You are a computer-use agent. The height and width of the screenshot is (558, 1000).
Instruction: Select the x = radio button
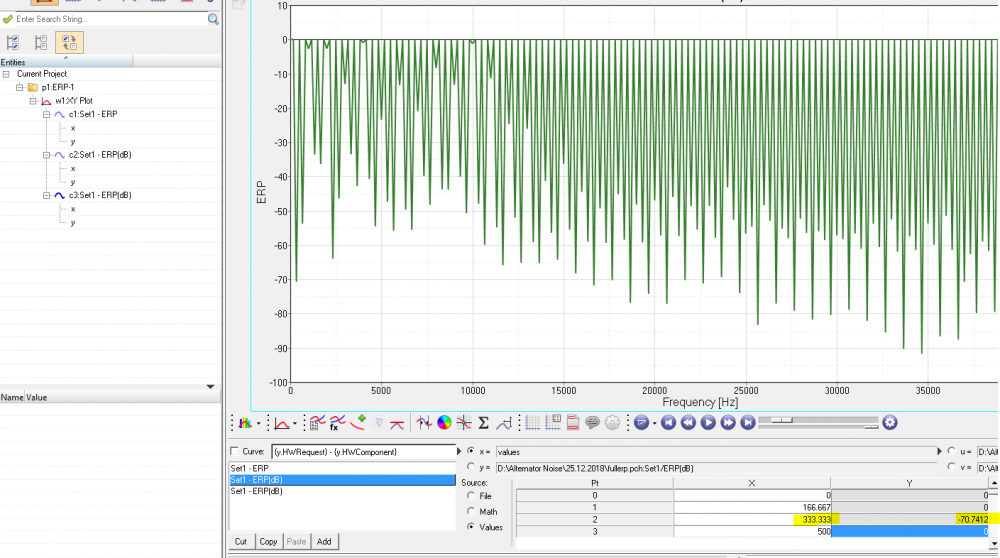(x=471, y=451)
